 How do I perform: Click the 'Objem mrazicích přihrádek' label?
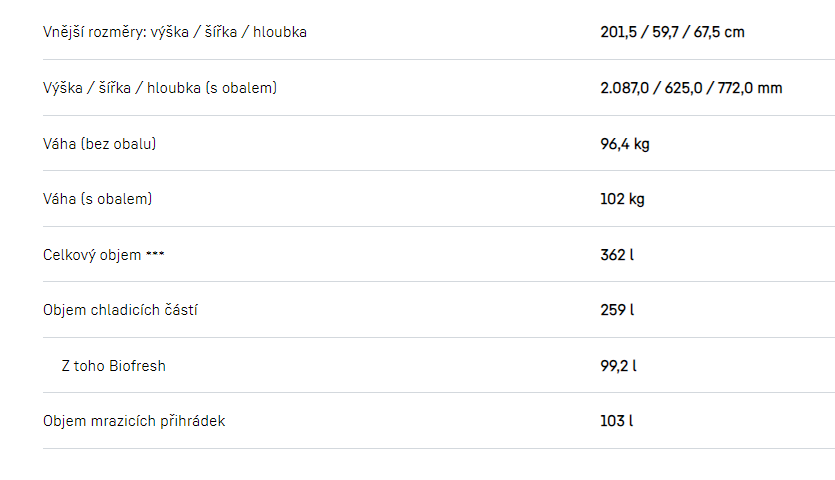click(134, 421)
